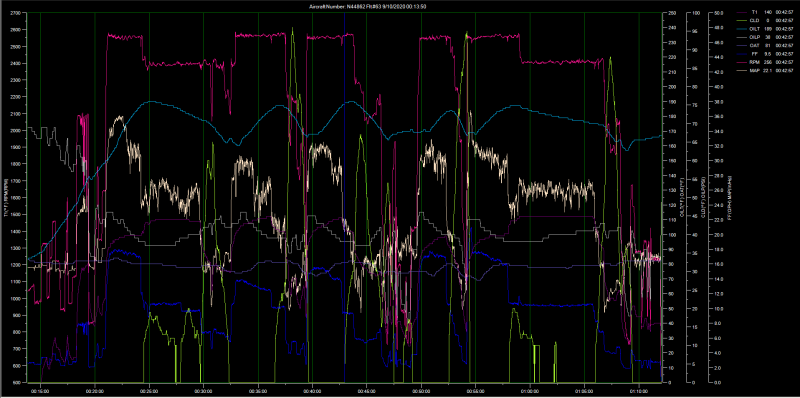Click the MAP value 22.1 in legend
The width and height of the screenshot is (800, 398).
point(767,70)
